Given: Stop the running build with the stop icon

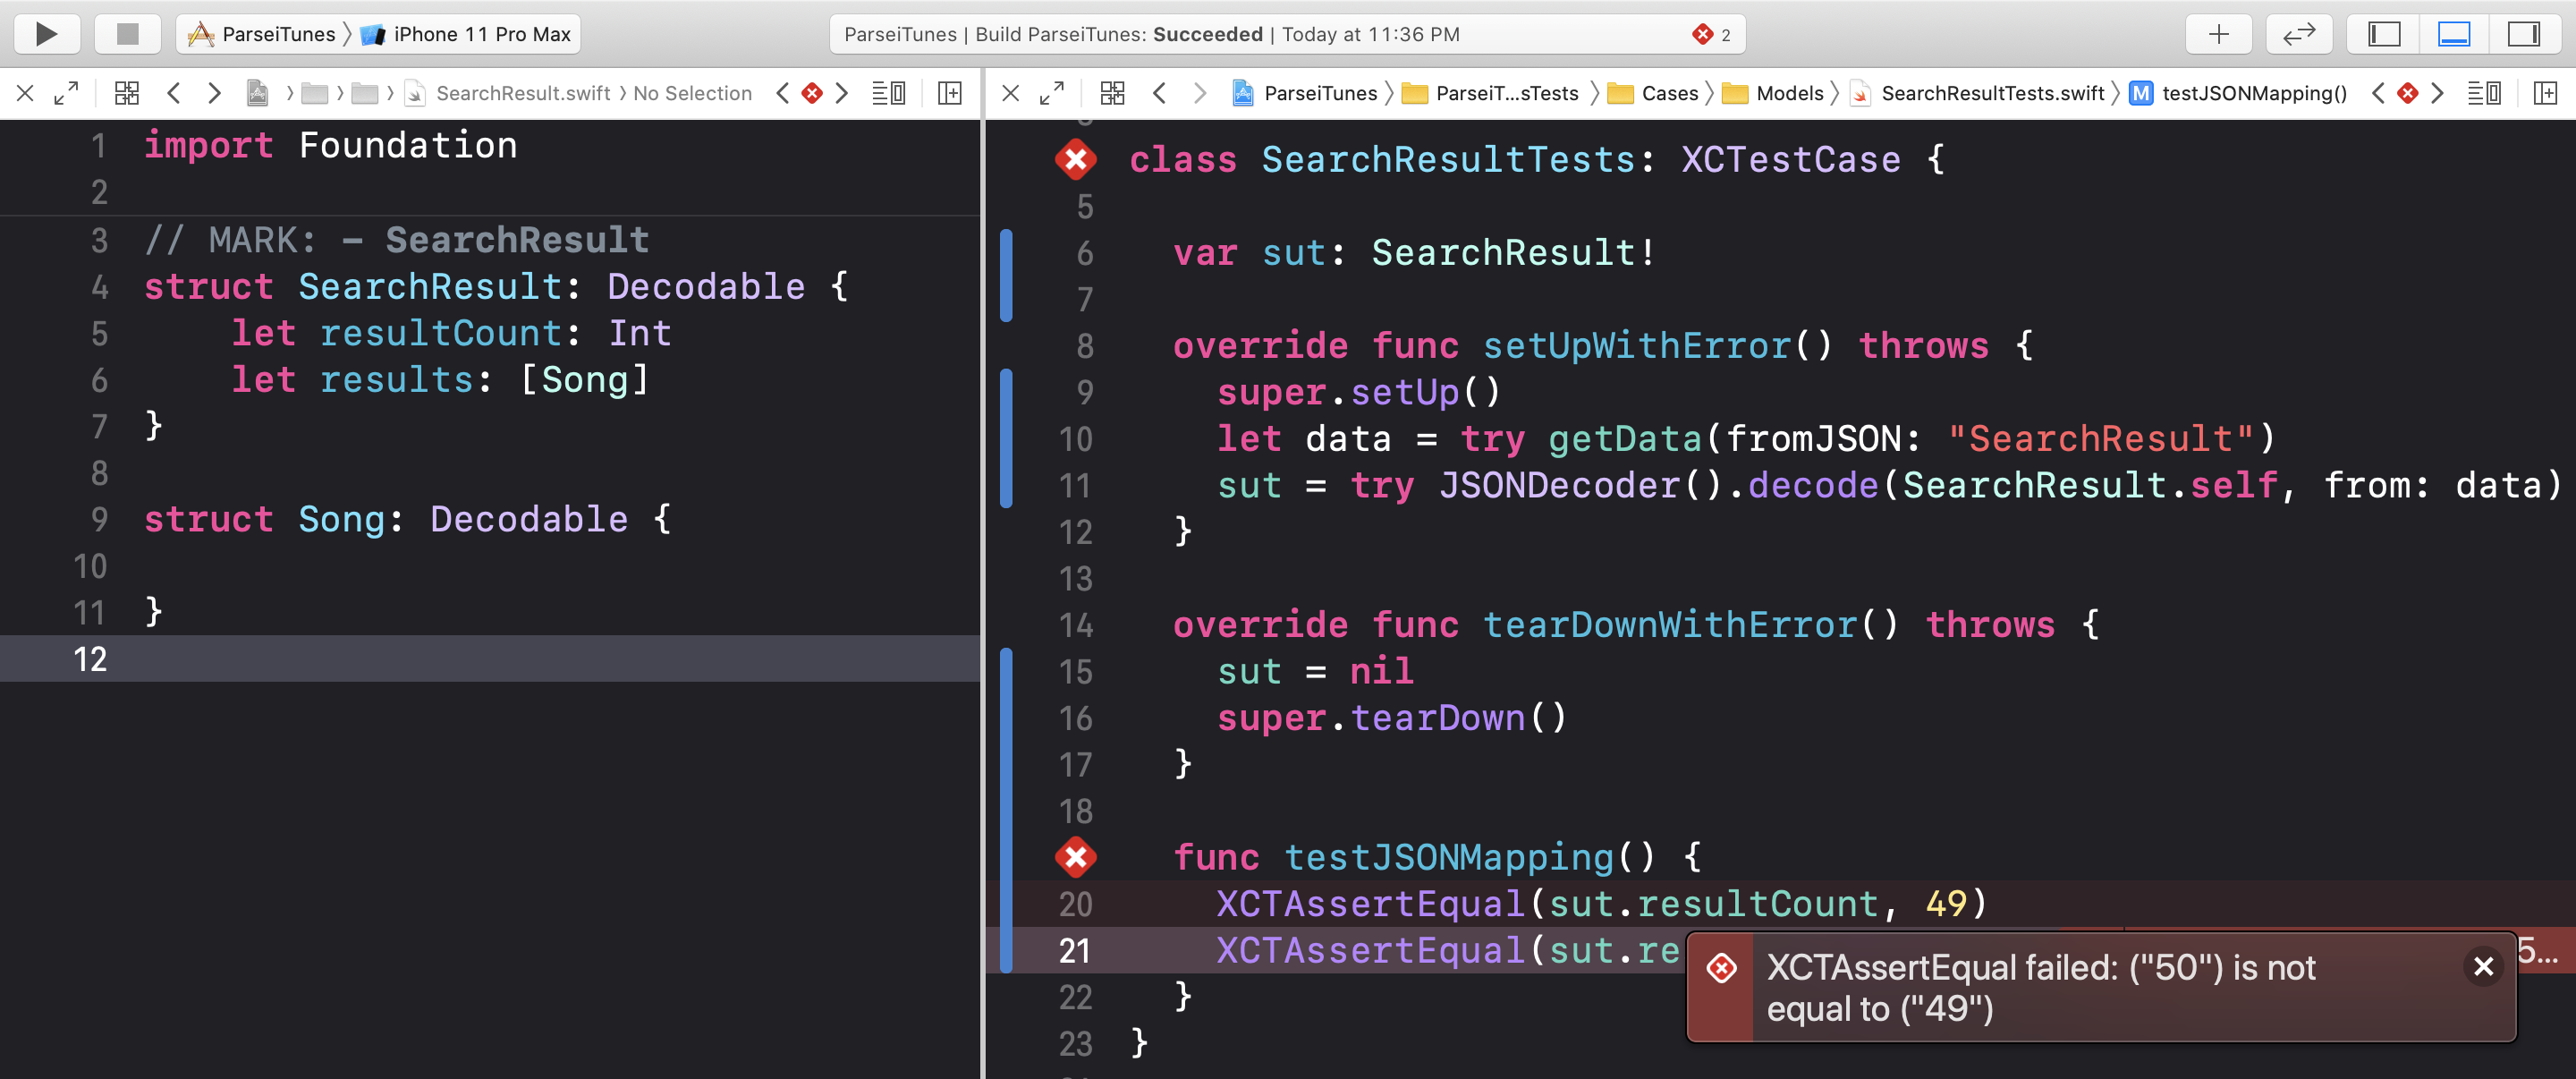Looking at the screenshot, I should click(128, 33).
